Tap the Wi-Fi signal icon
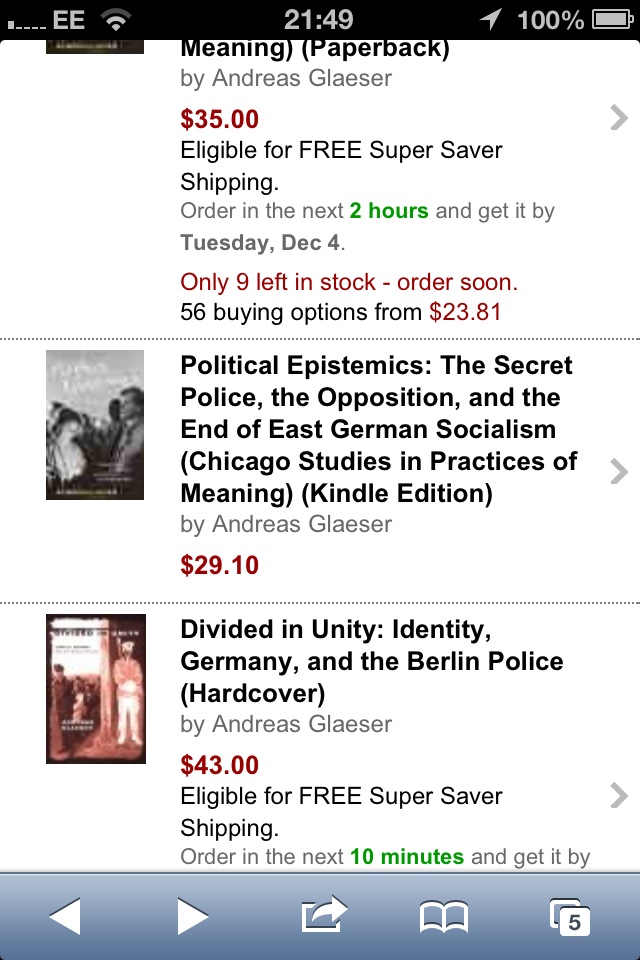 point(116,19)
